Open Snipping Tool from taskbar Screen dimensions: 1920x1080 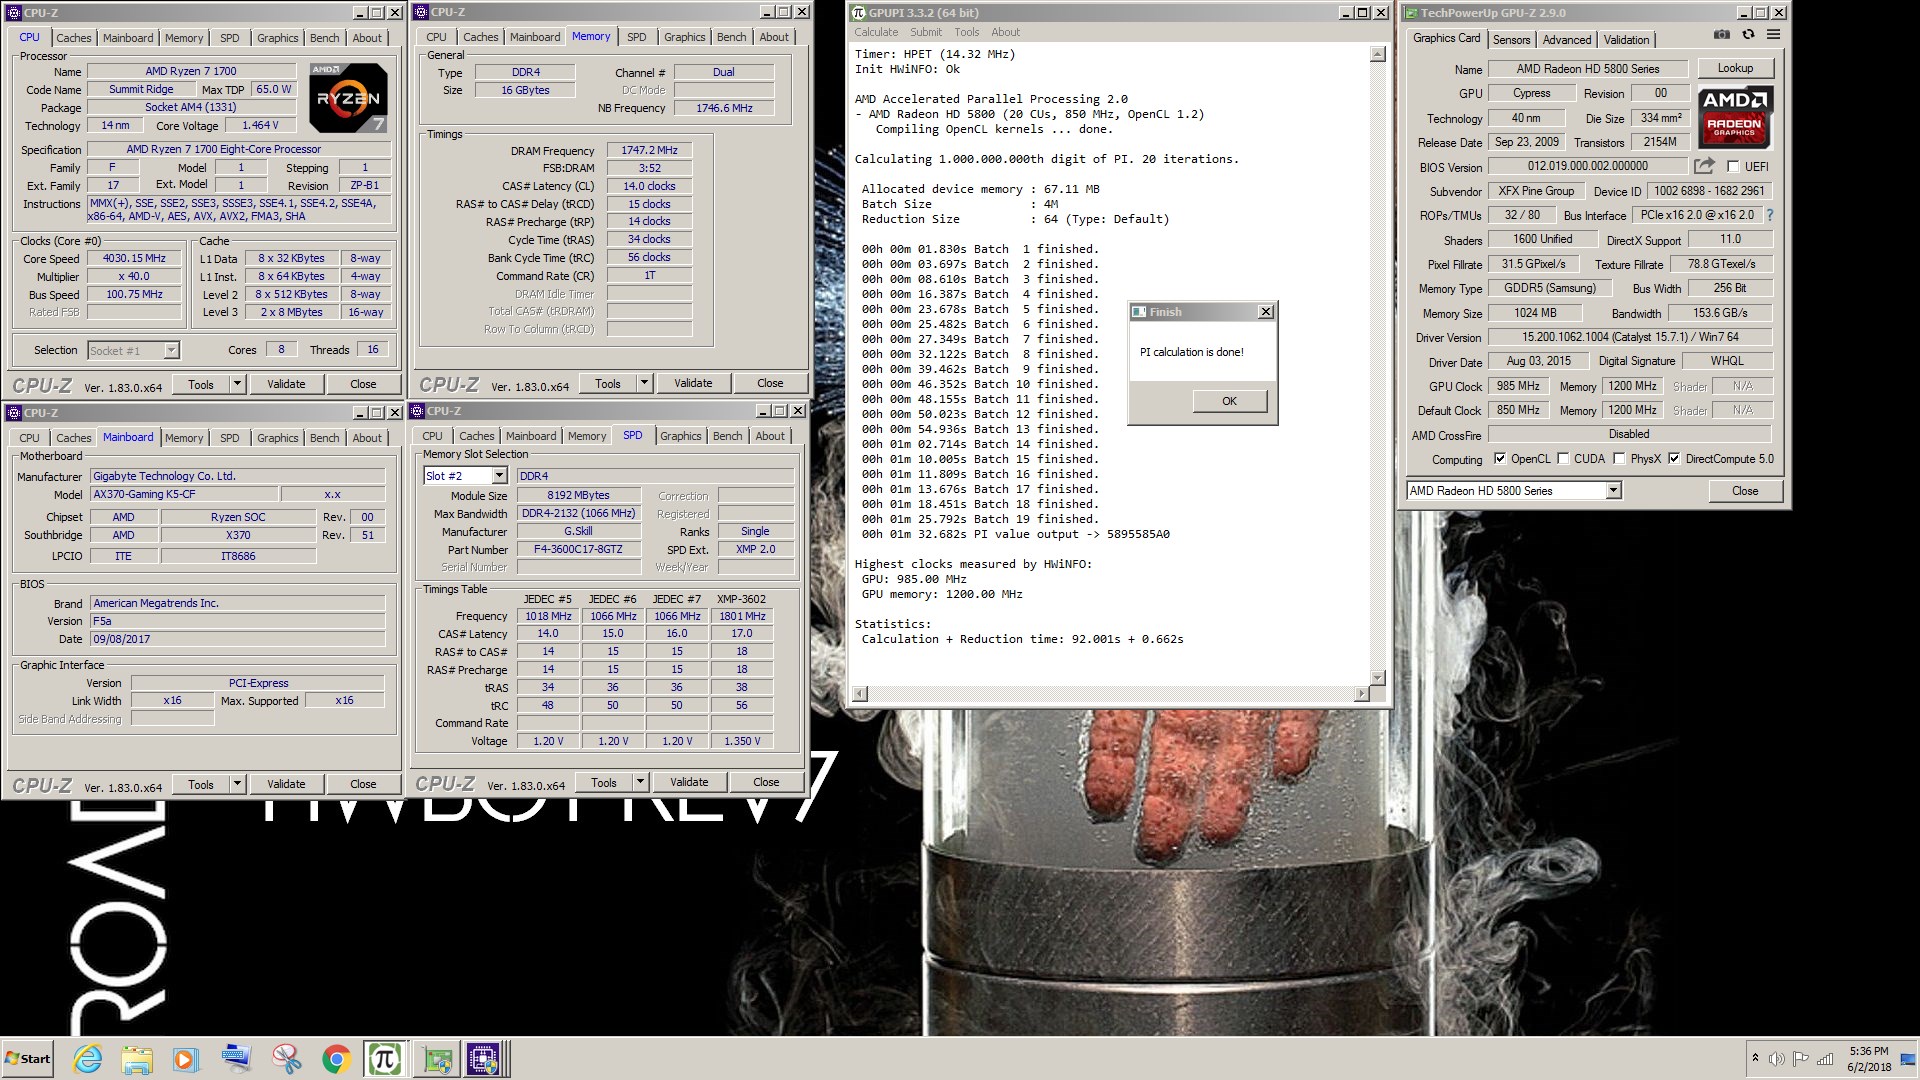(286, 1059)
